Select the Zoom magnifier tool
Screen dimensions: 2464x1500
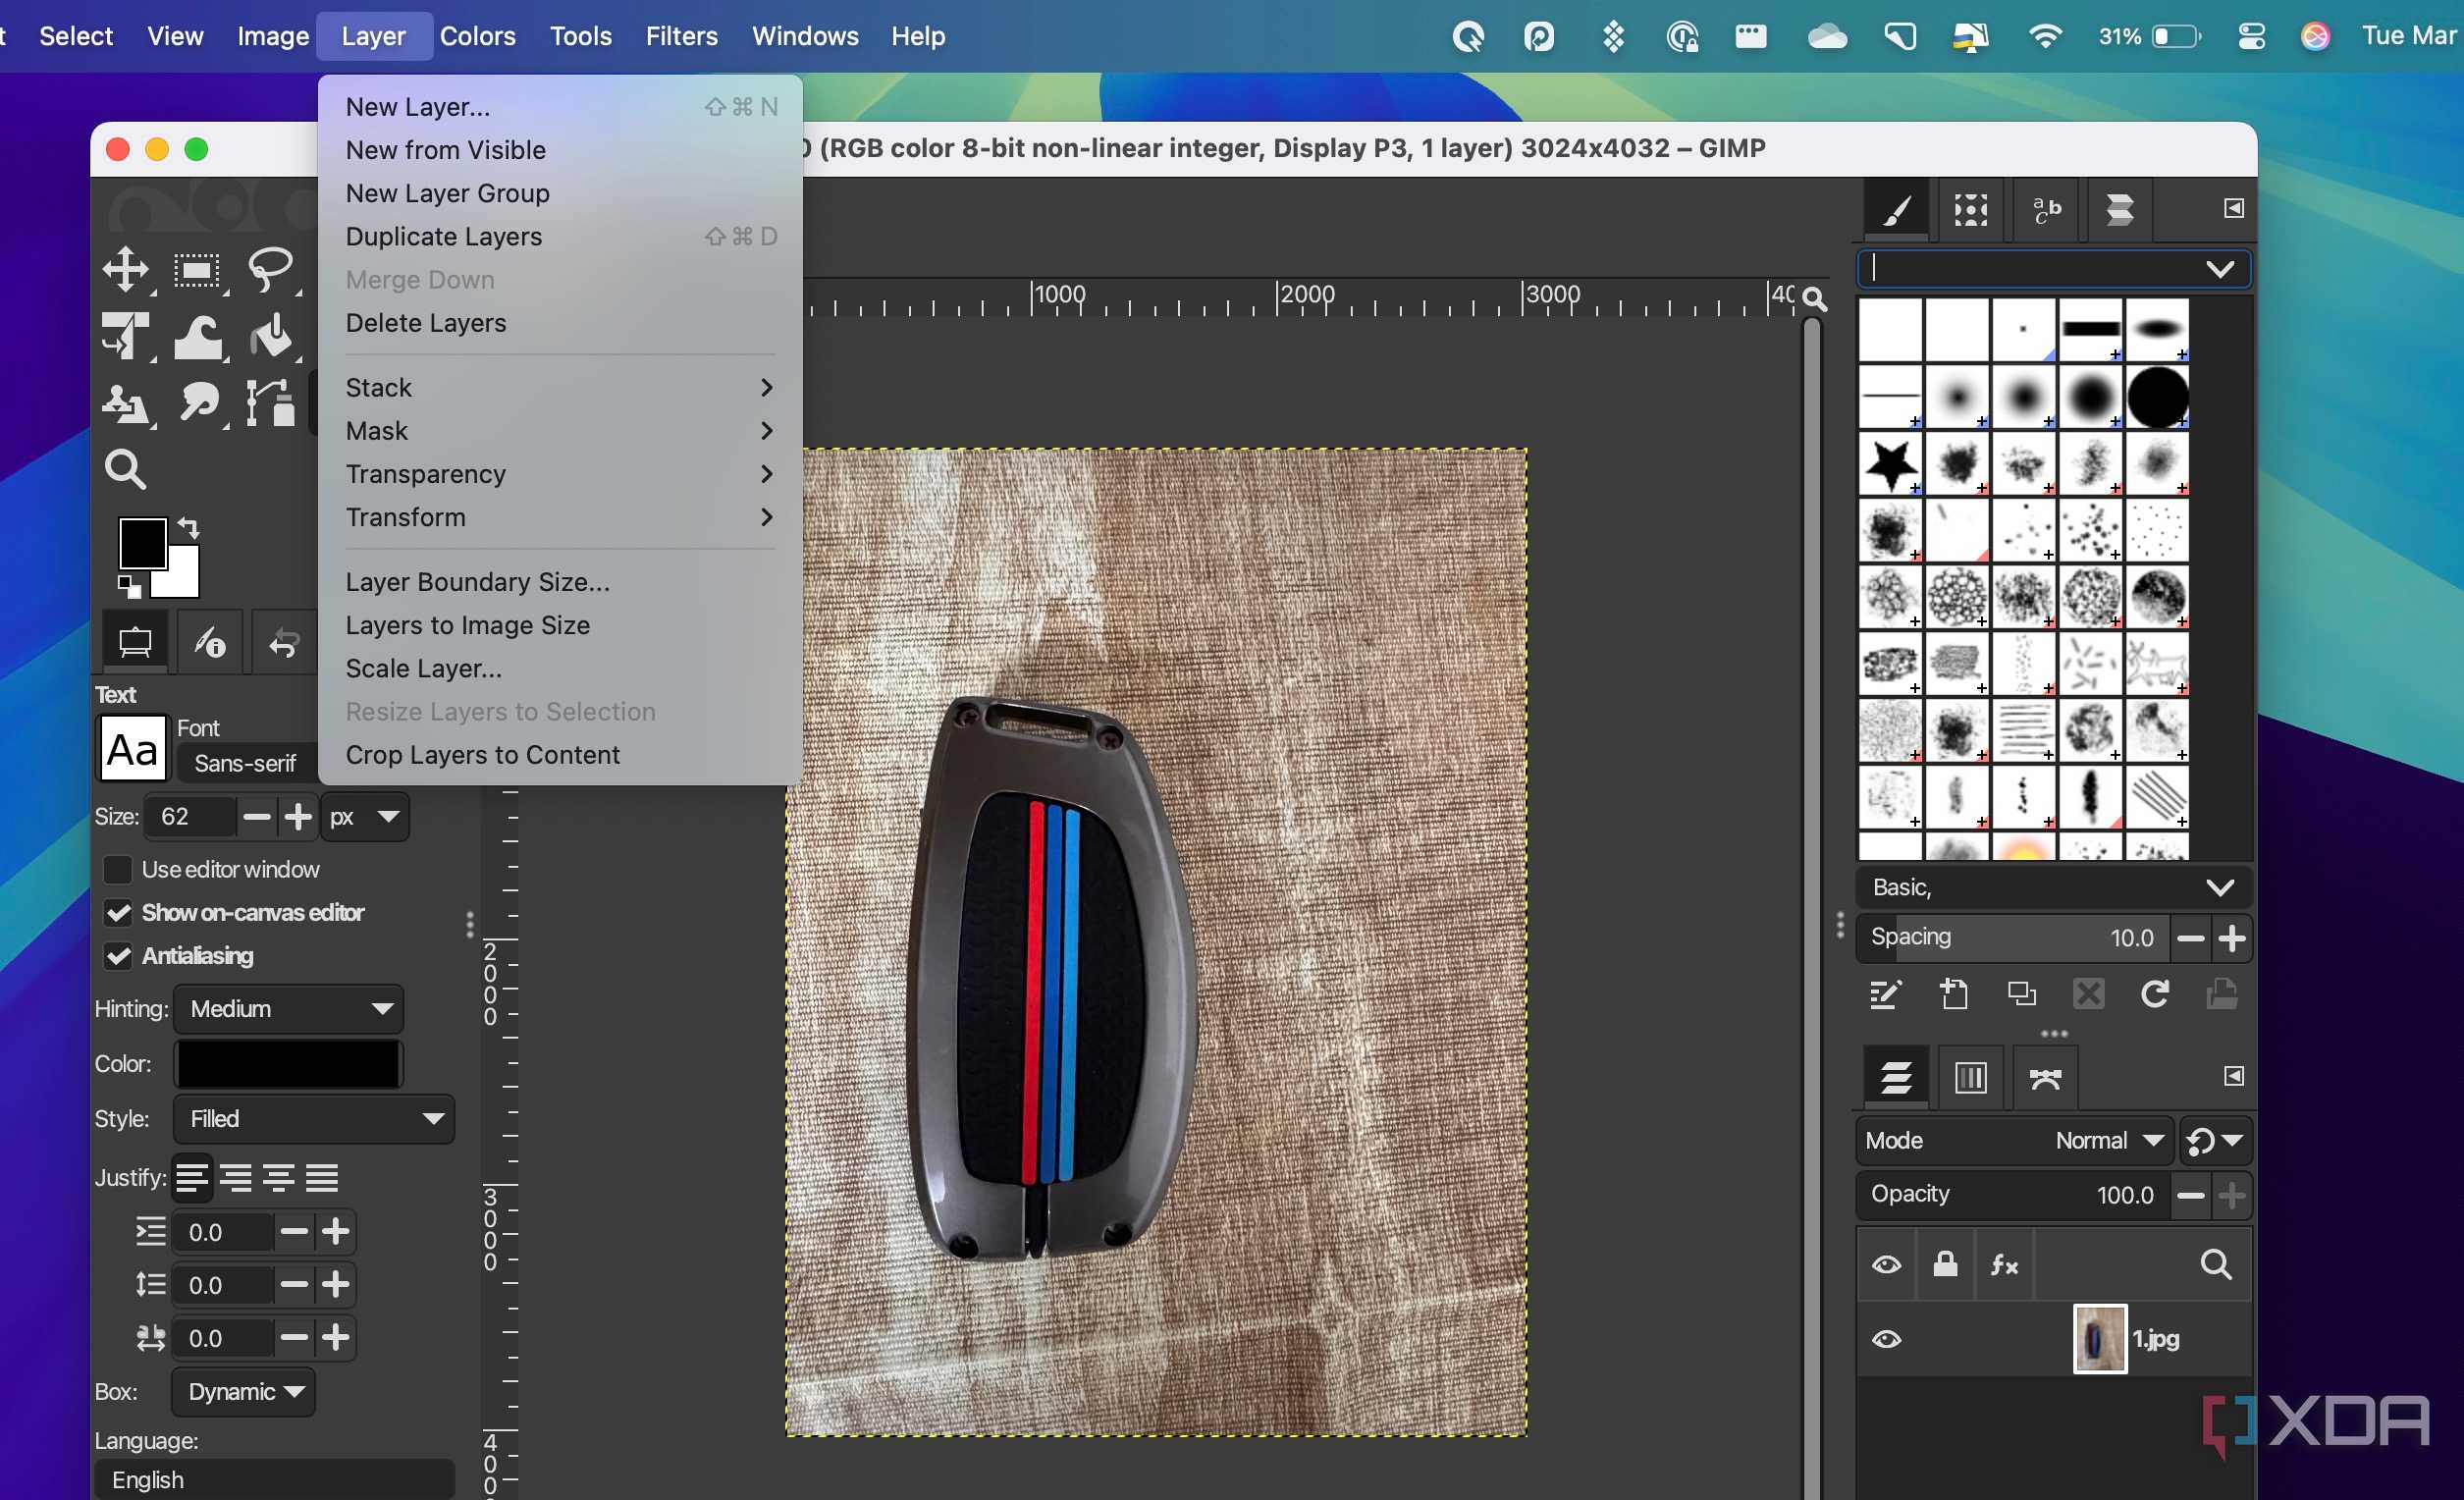(x=126, y=469)
